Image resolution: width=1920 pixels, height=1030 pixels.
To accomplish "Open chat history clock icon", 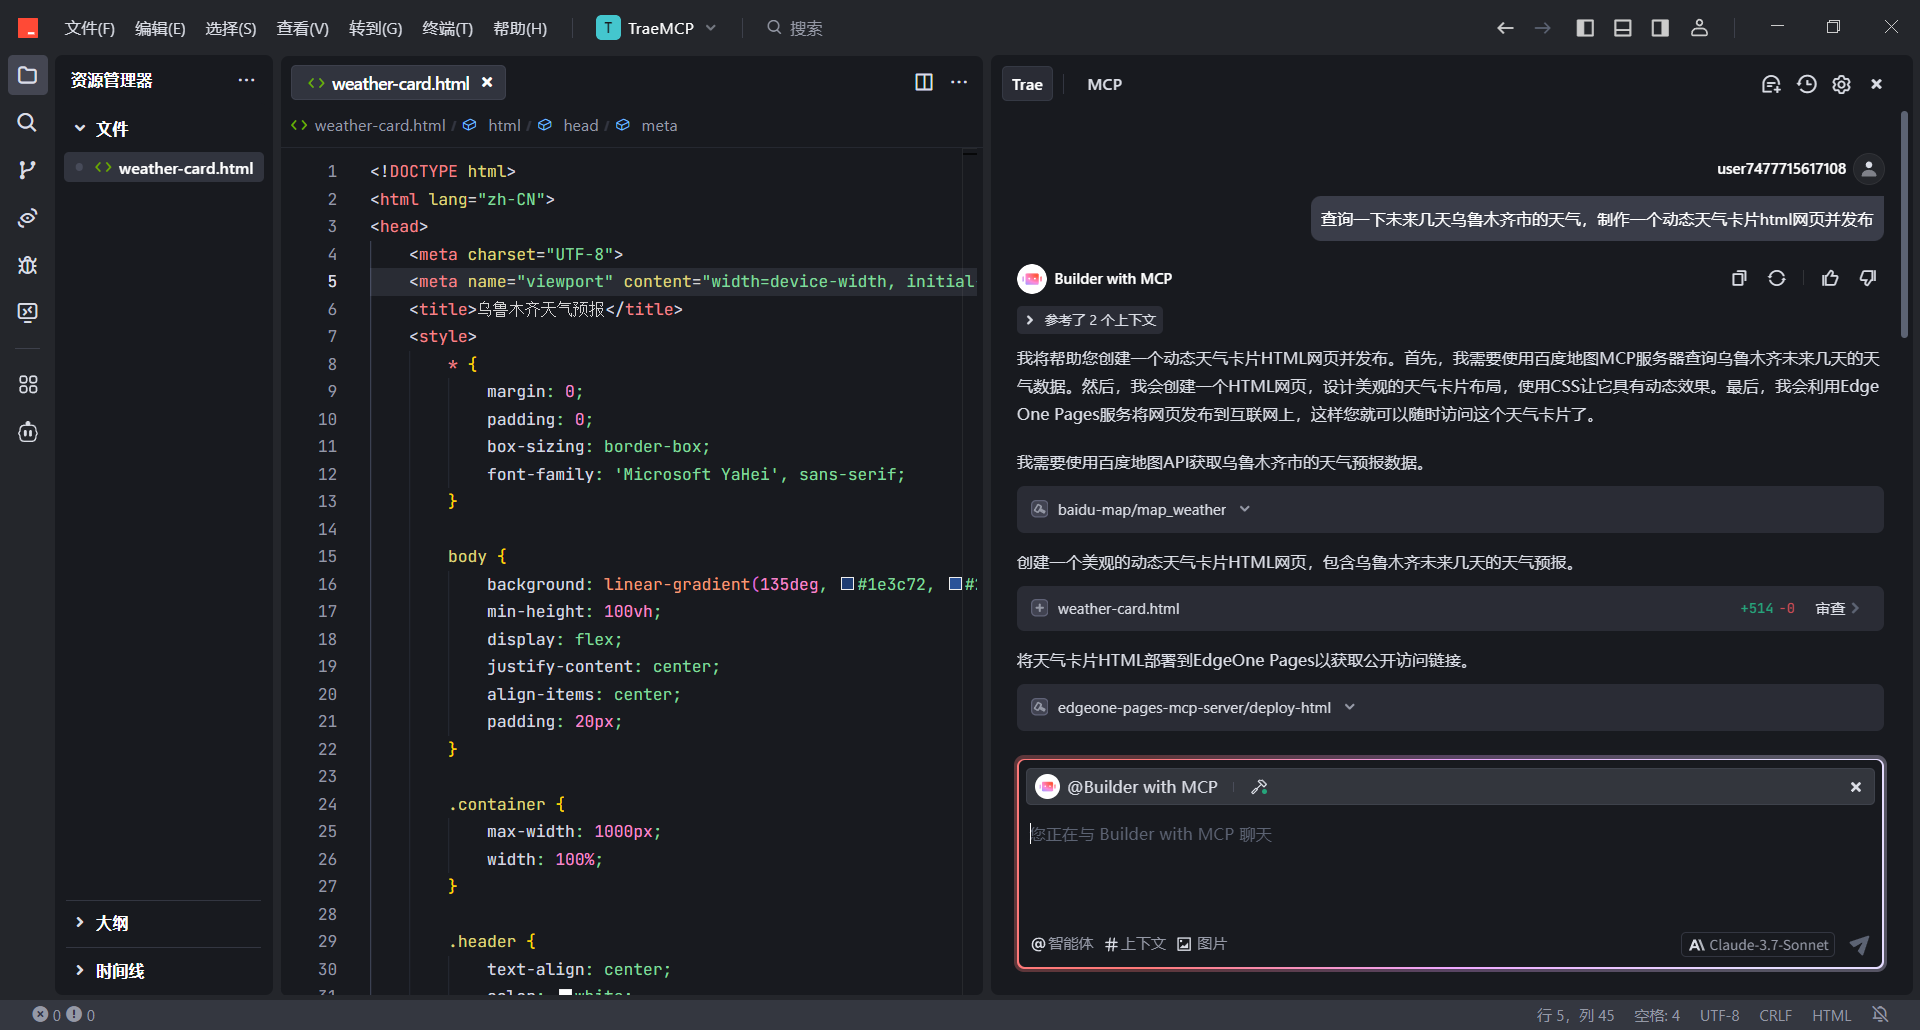I will coord(1806,84).
